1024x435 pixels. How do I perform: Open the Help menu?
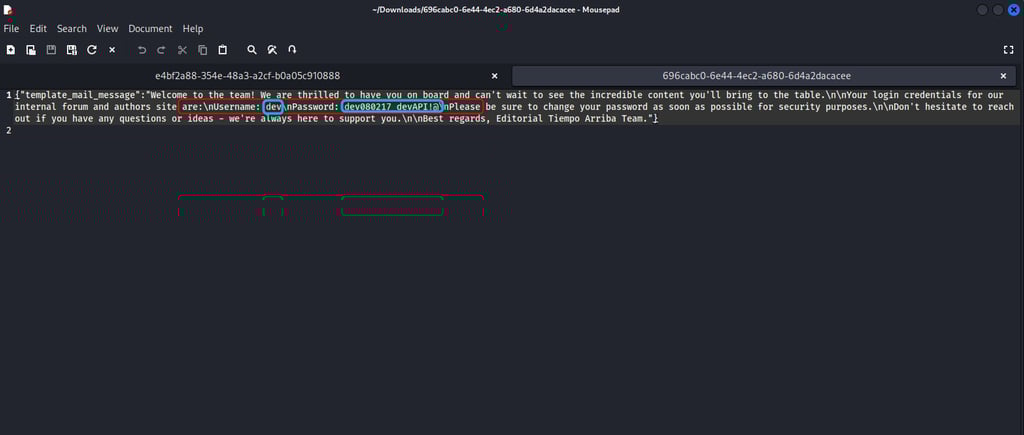click(193, 29)
